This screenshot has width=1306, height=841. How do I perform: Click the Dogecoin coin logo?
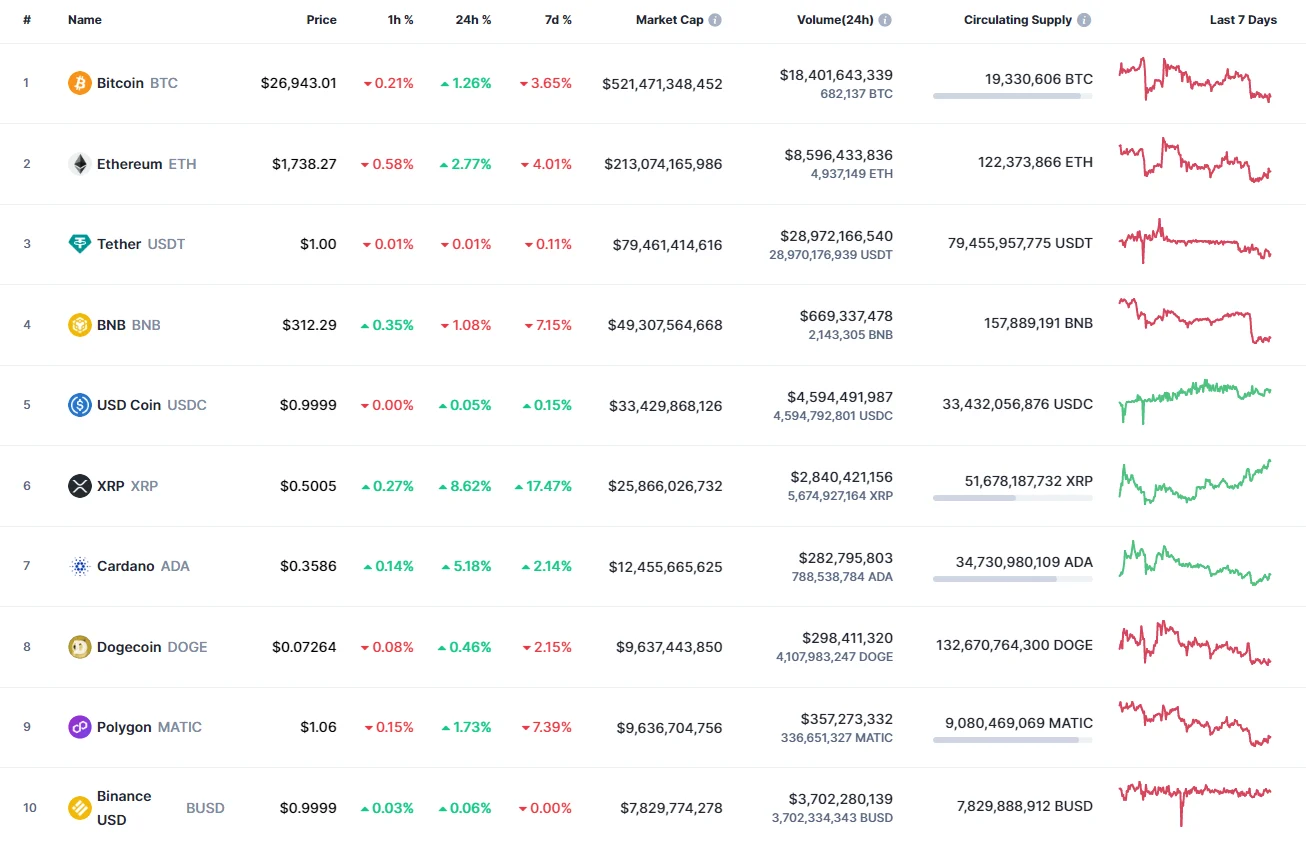point(79,647)
